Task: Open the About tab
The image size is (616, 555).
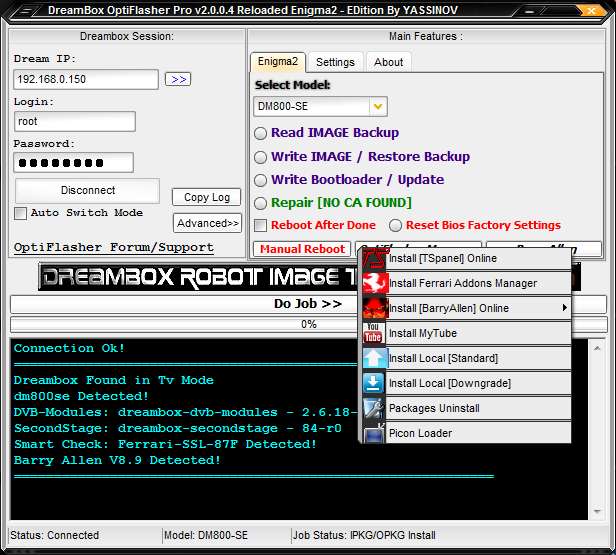Action: tap(389, 62)
